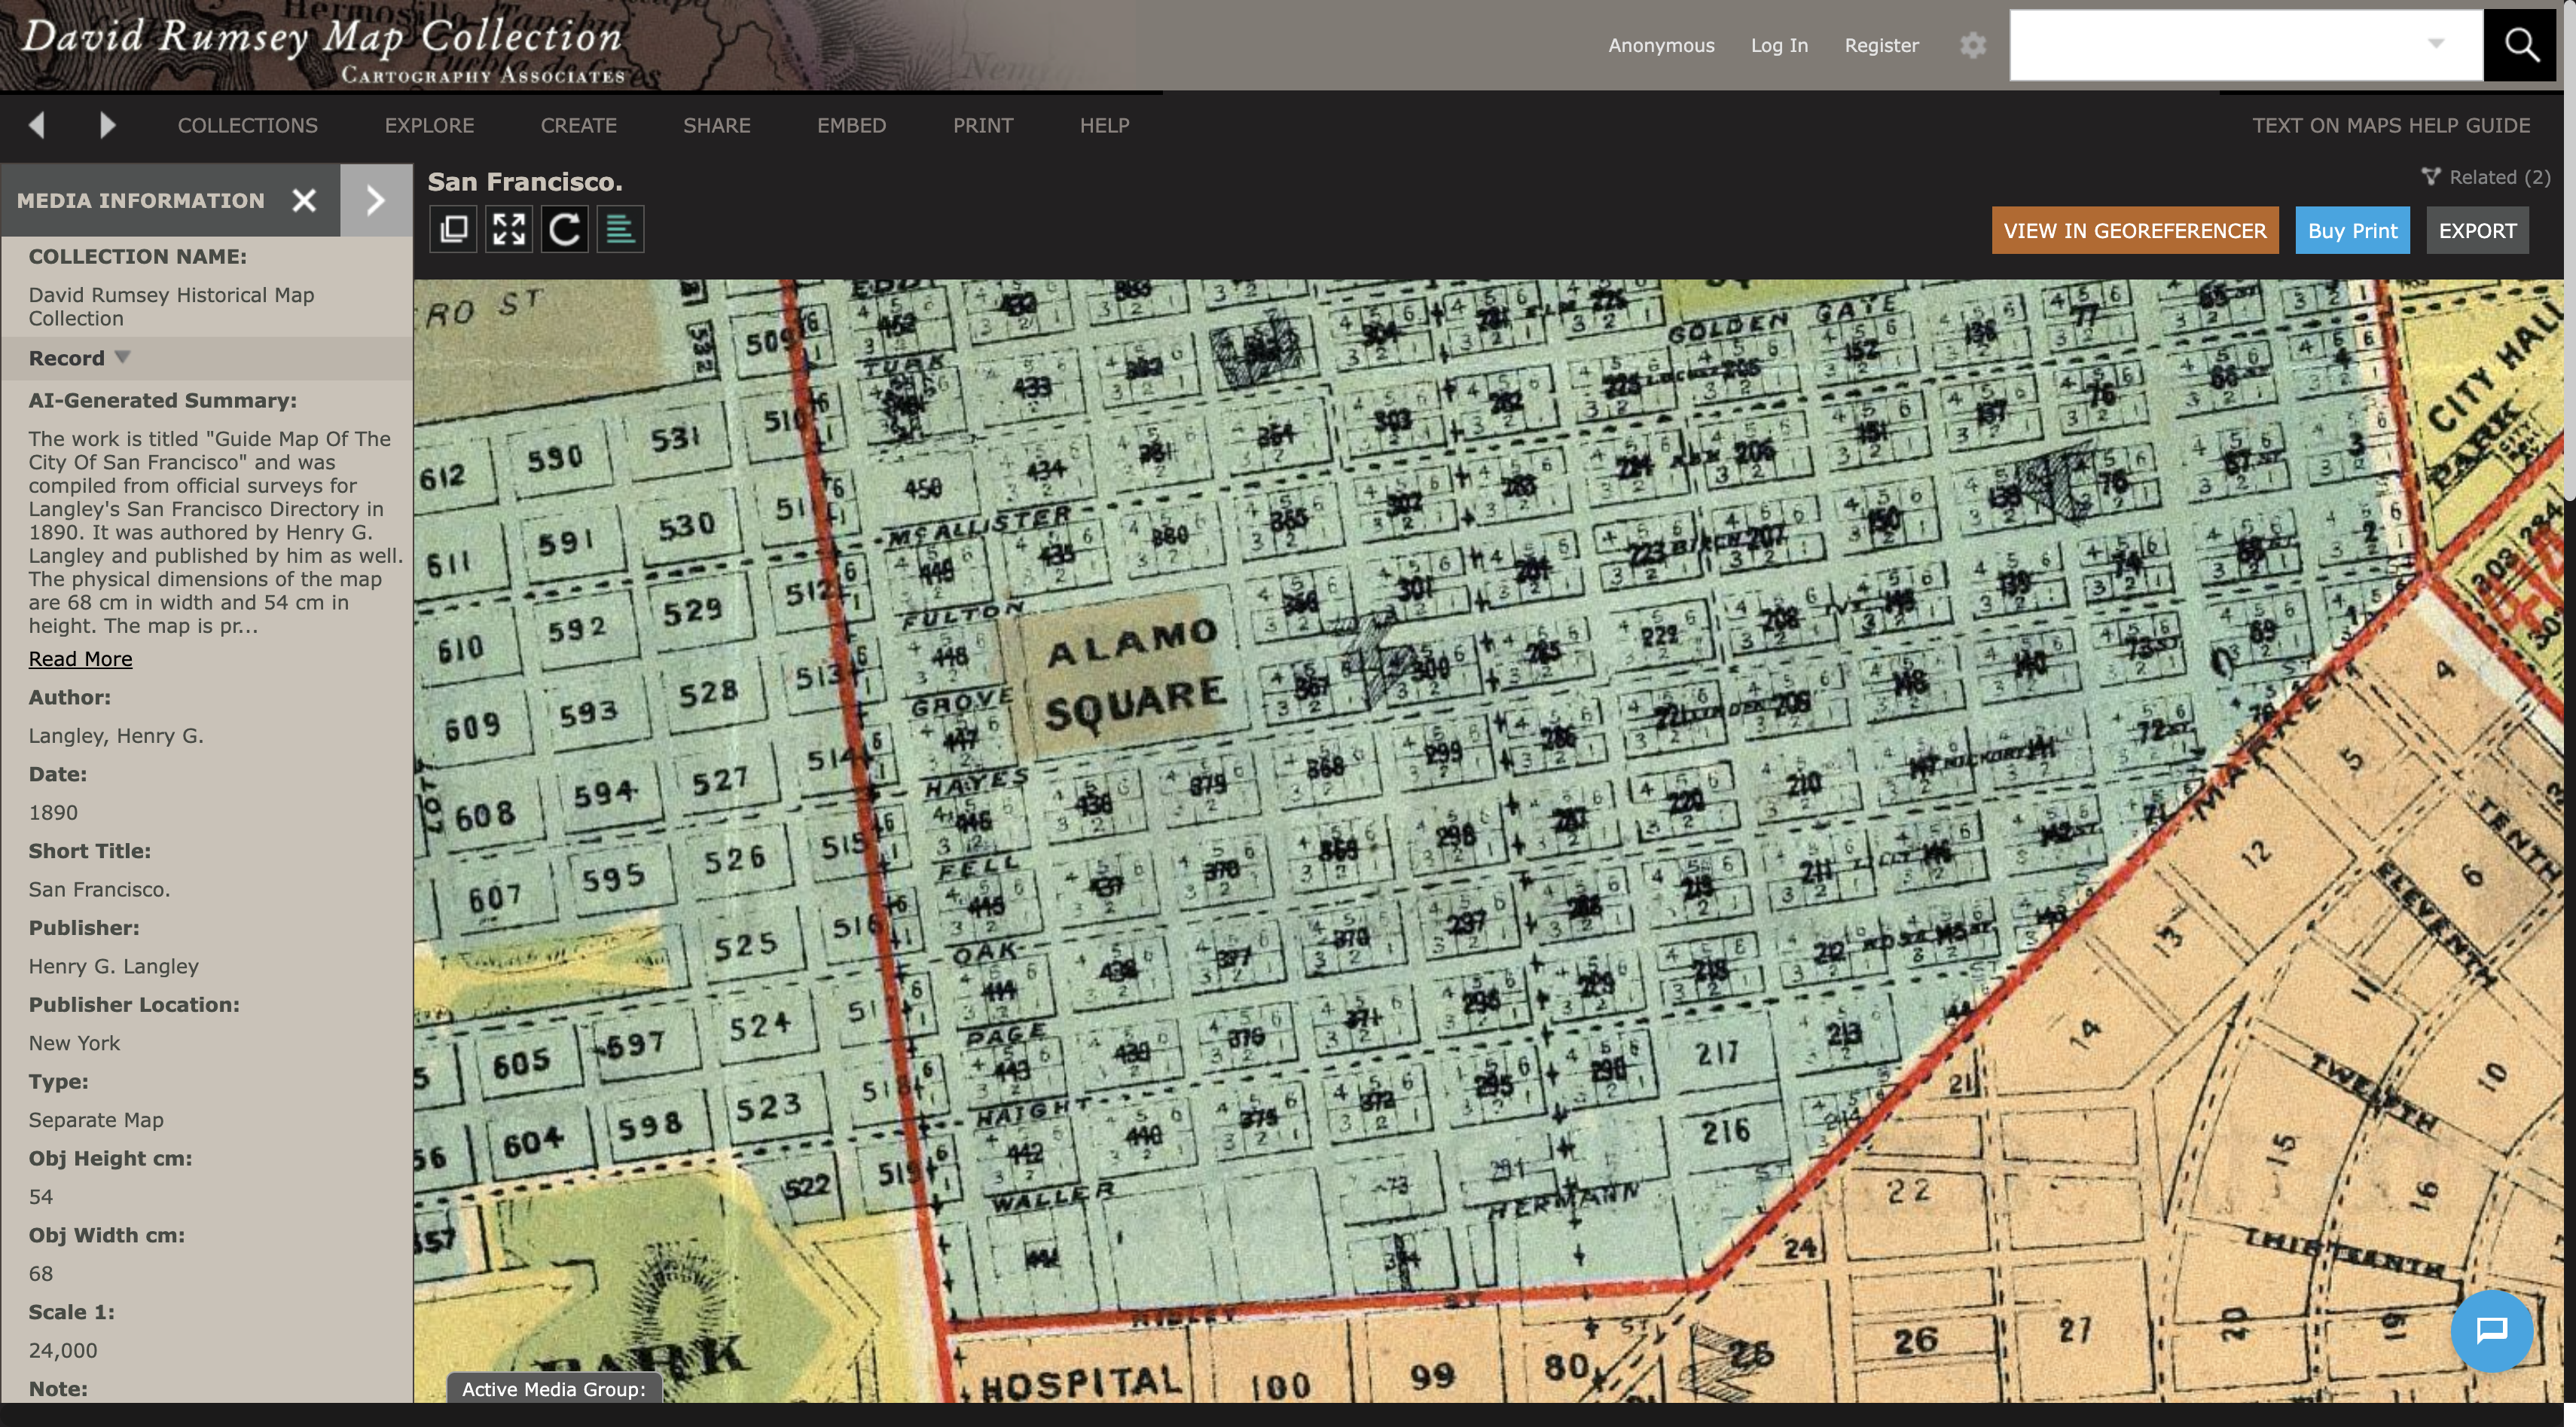Toggle the text lines overlay icon
Screen dimensions: 2576x1427
620,230
